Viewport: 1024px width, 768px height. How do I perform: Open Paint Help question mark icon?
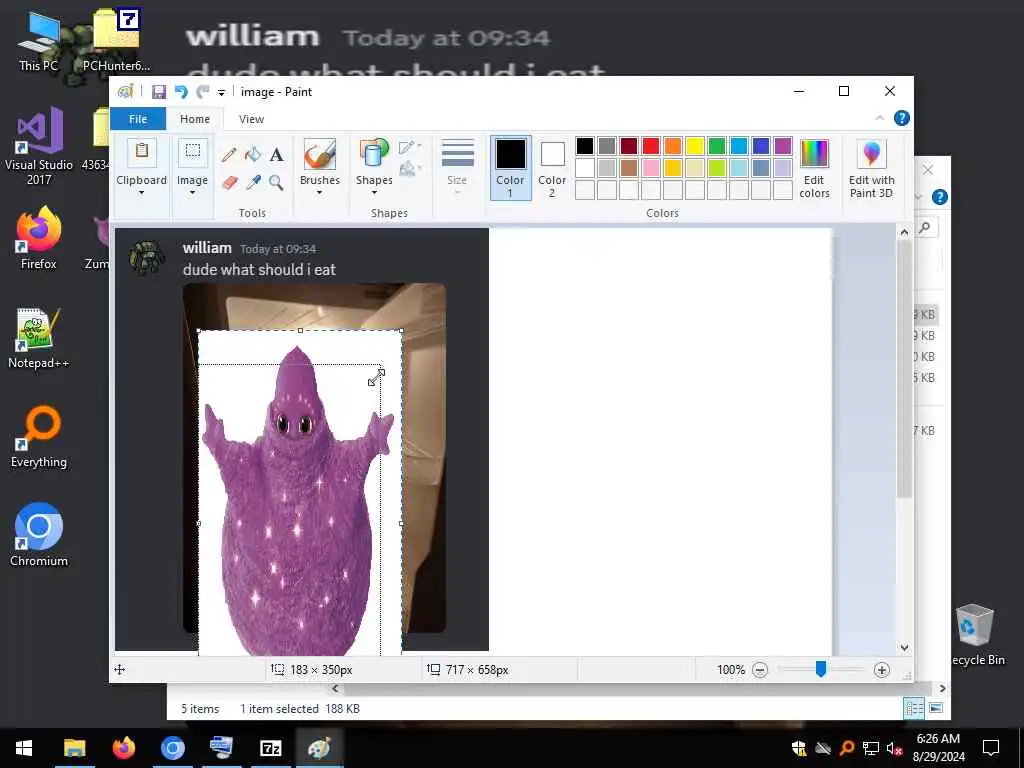(901, 118)
